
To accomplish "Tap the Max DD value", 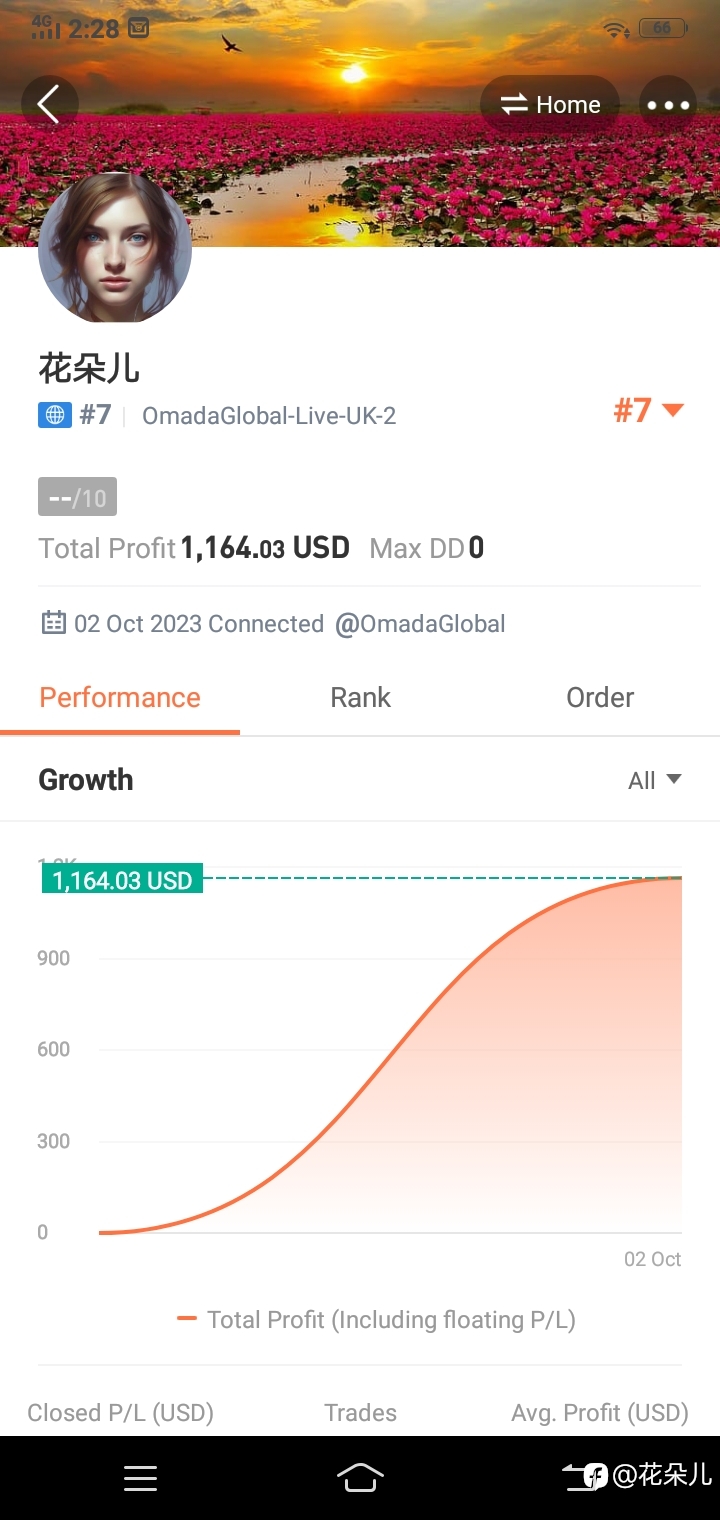I will coord(477,548).
